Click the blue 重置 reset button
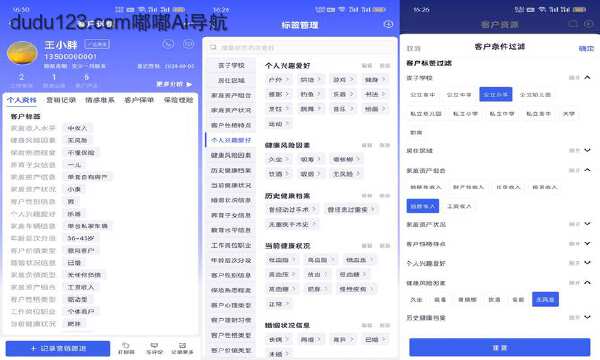This screenshot has width=600, height=360. point(500,347)
